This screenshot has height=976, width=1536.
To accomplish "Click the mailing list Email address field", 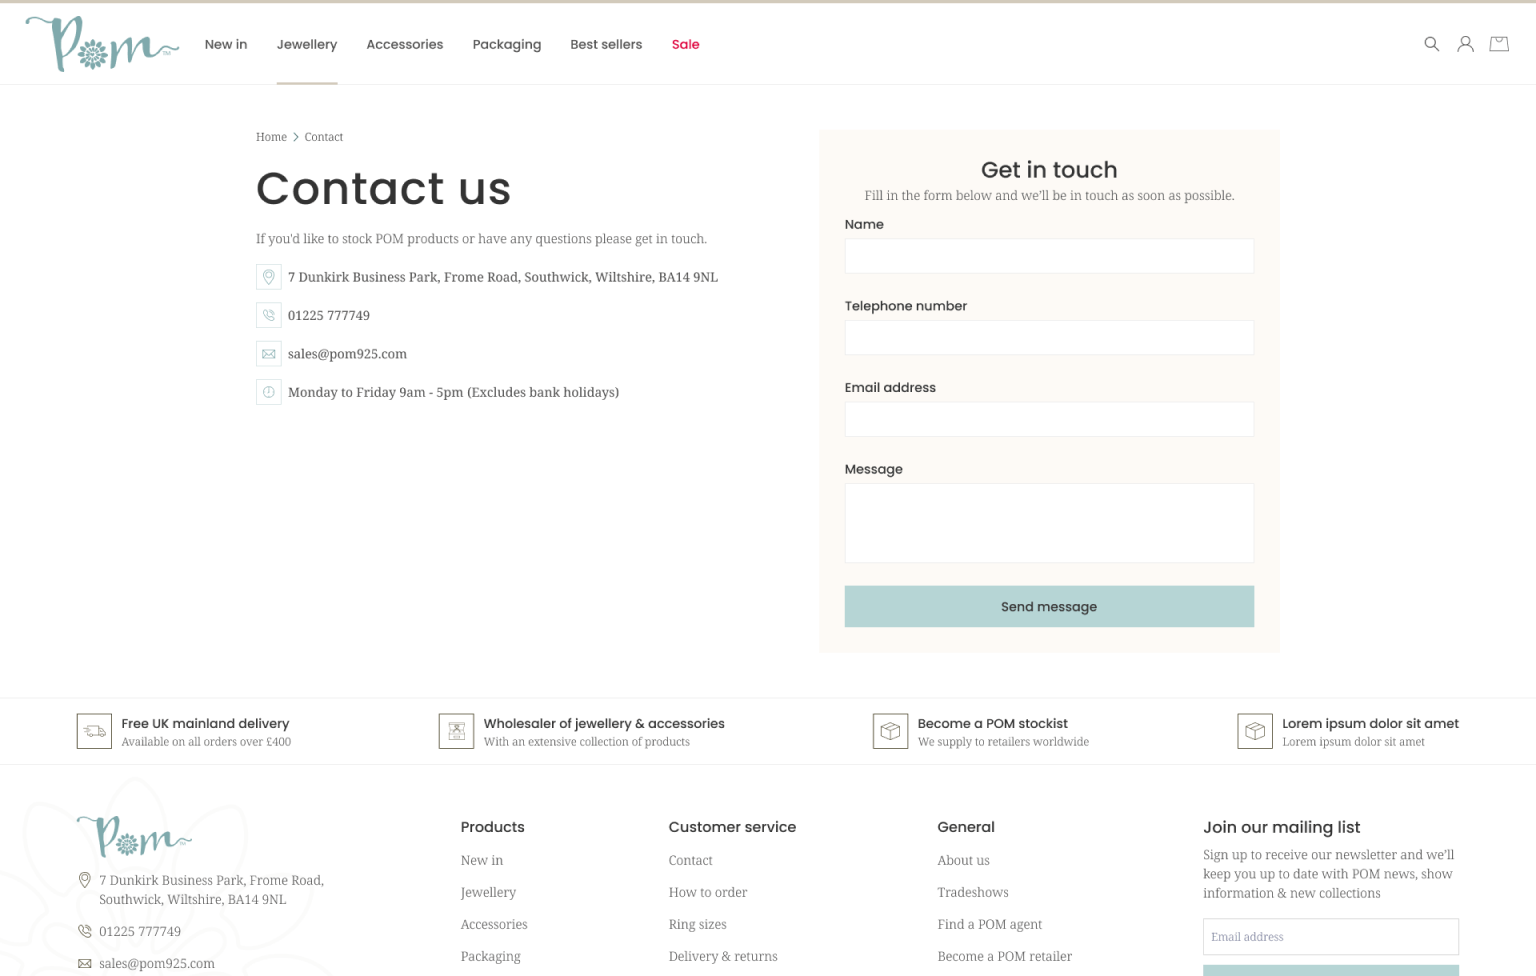I will tap(1330, 937).
